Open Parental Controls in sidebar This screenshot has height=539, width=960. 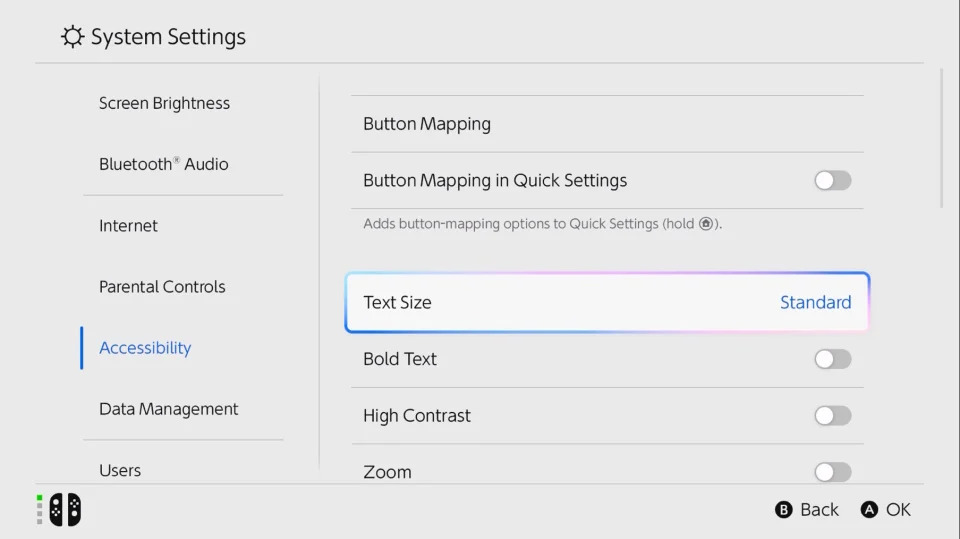pyautogui.click(x=162, y=287)
